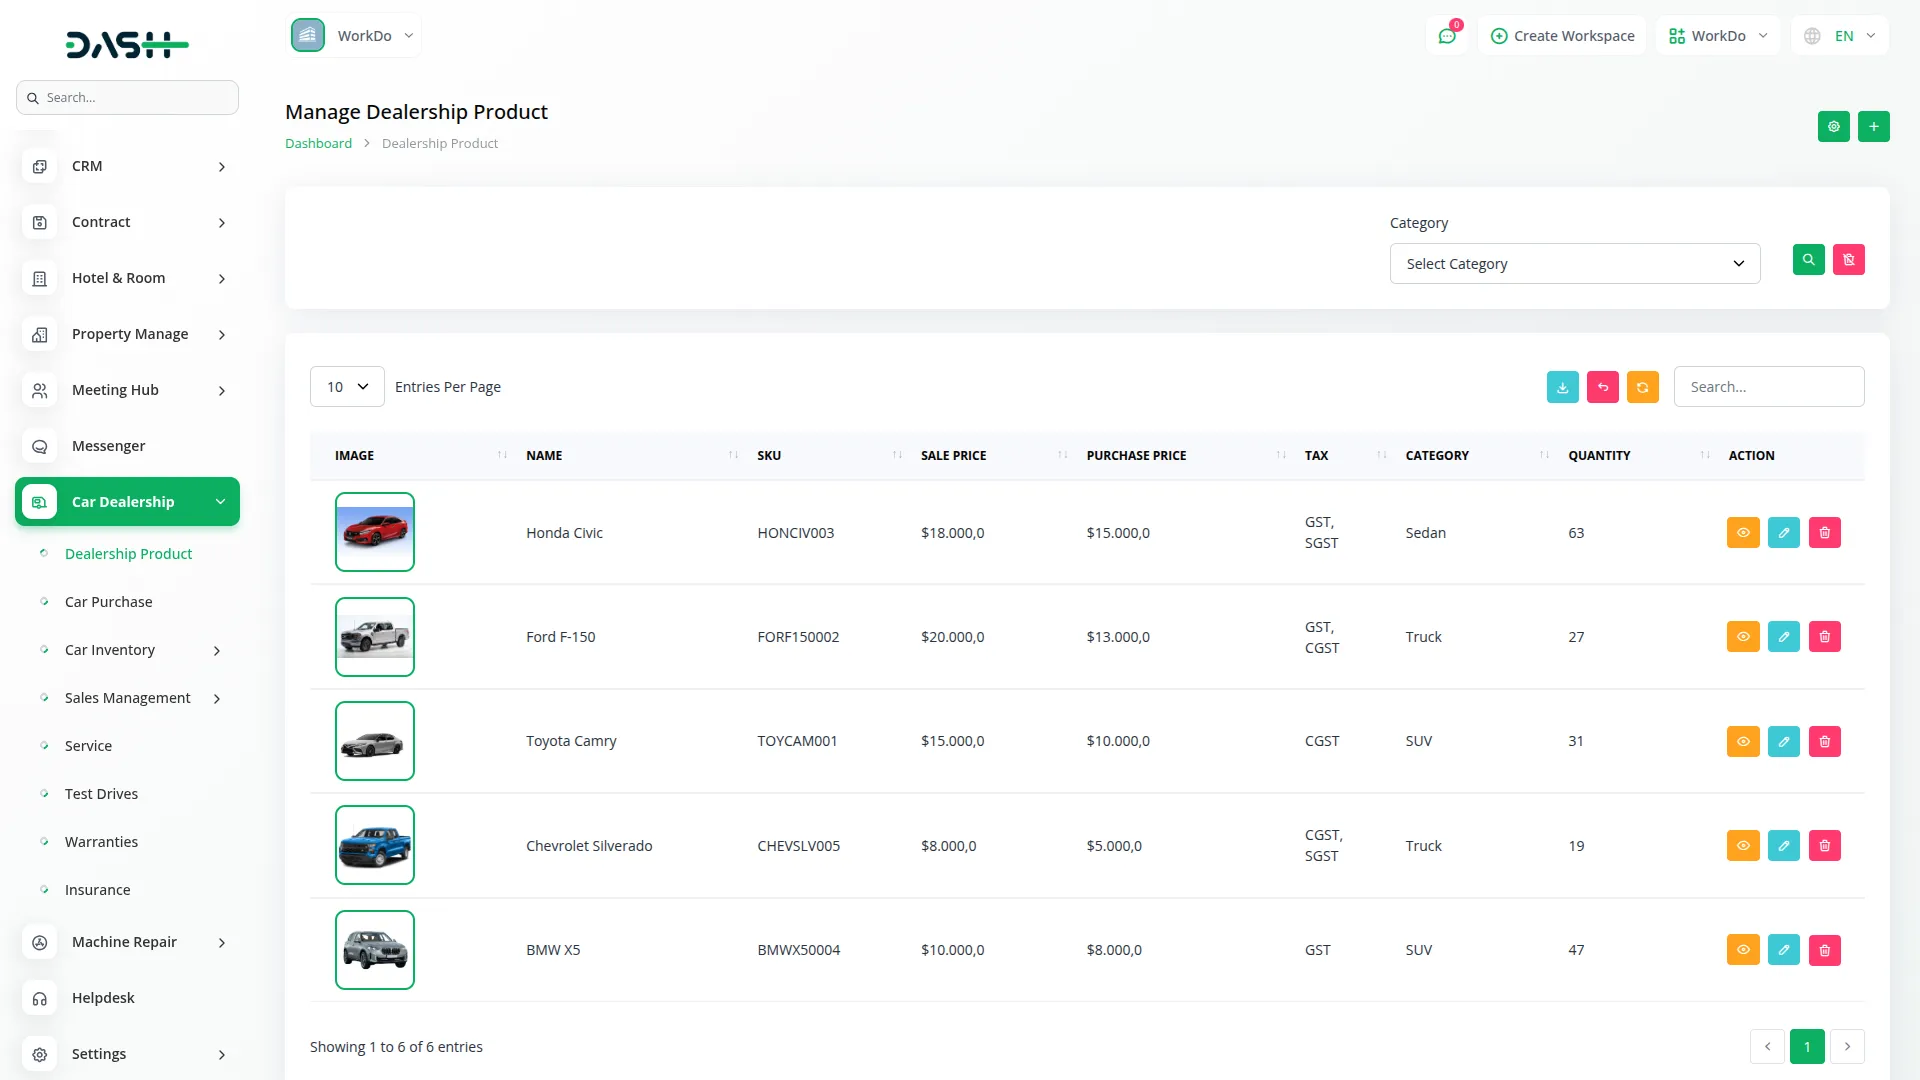
Task: View Honda Civic details with eye icon
Action: [x=1742, y=533]
